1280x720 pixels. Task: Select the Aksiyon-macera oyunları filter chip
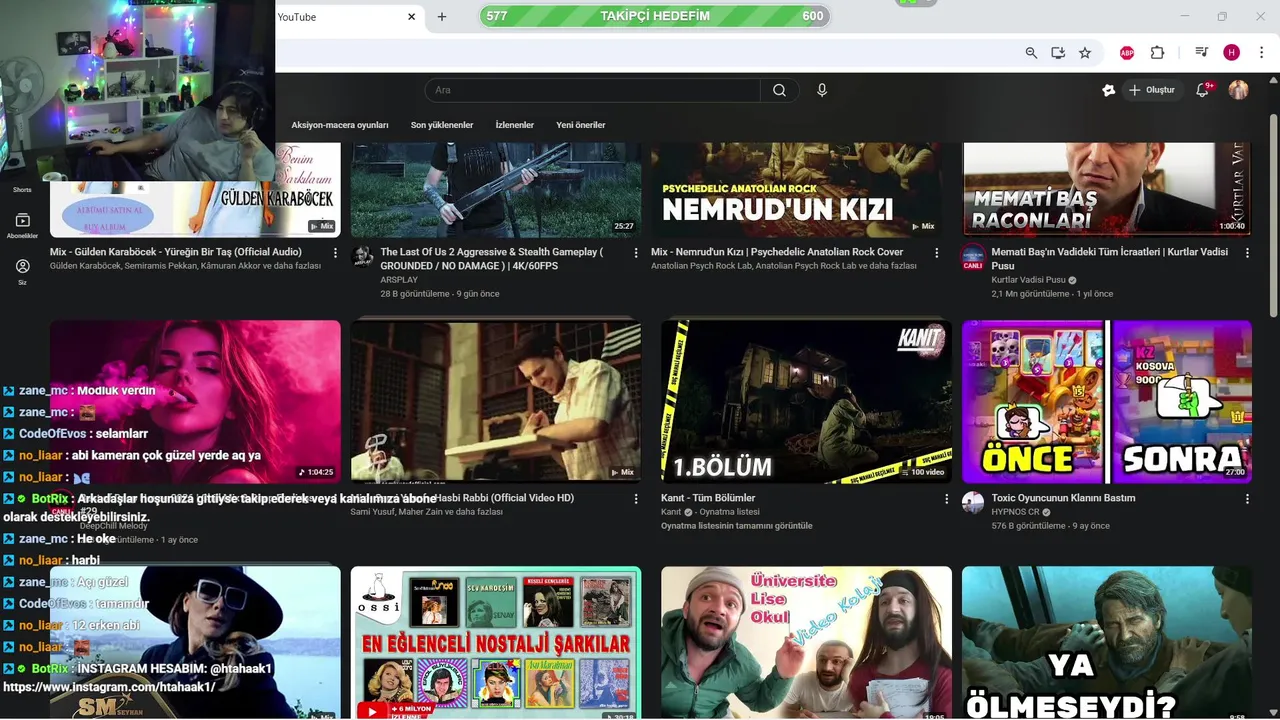[340, 125]
